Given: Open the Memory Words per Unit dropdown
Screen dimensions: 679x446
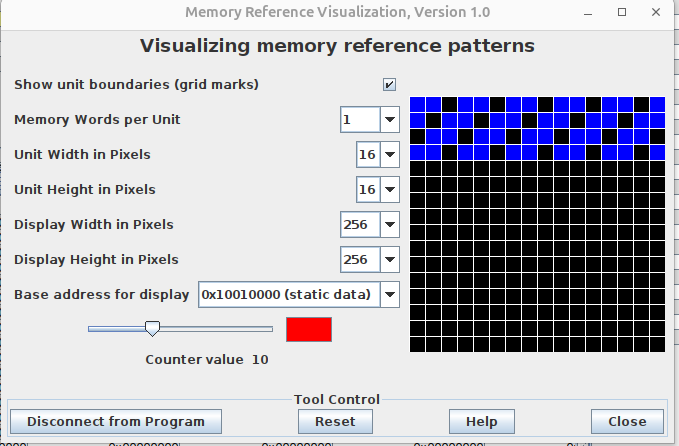Looking at the screenshot, I should coord(389,120).
